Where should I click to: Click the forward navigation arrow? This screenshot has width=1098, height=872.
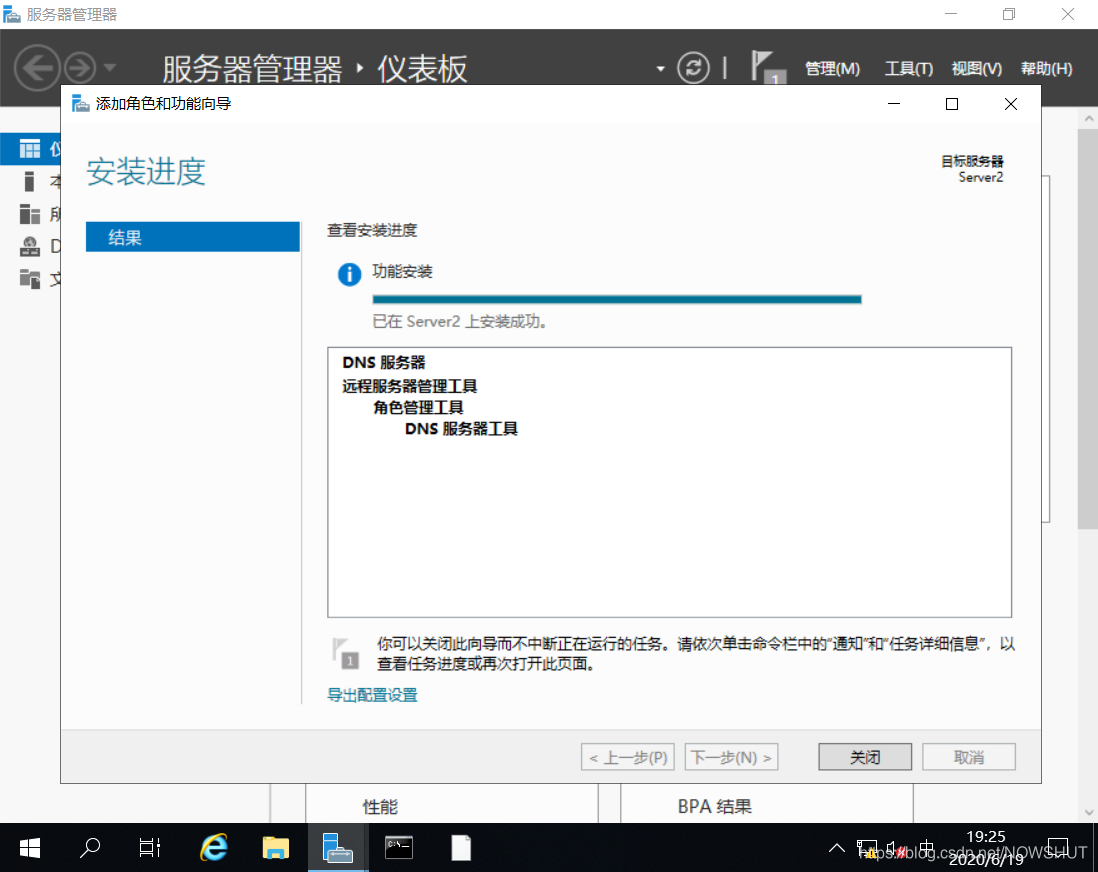pyautogui.click(x=80, y=68)
